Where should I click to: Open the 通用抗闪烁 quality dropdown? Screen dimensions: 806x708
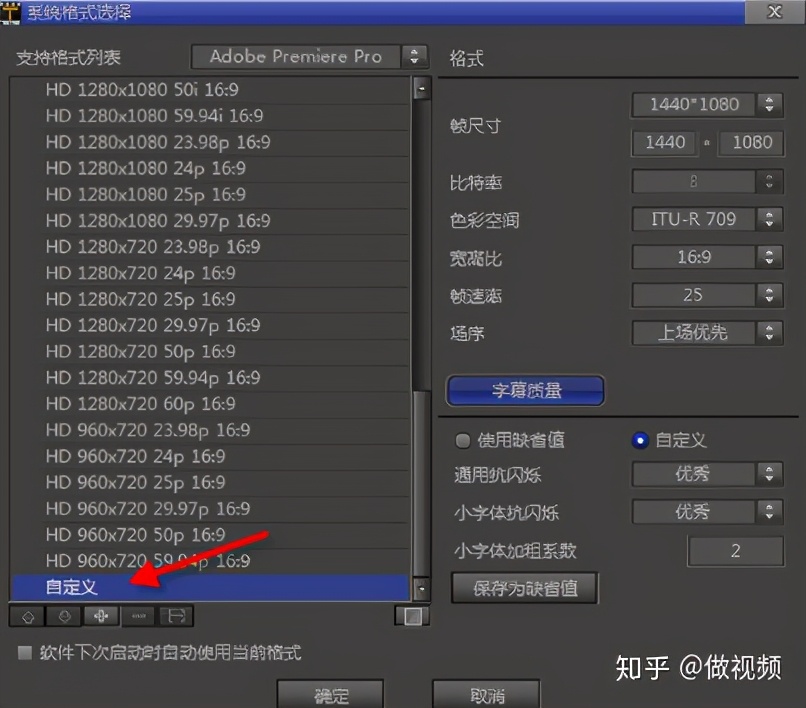click(707, 474)
